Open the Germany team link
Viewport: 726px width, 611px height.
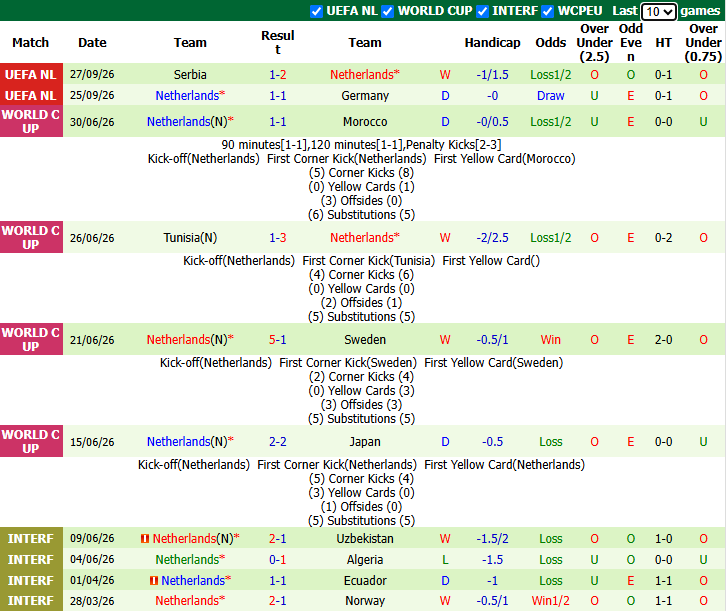[x=365, y=96]
